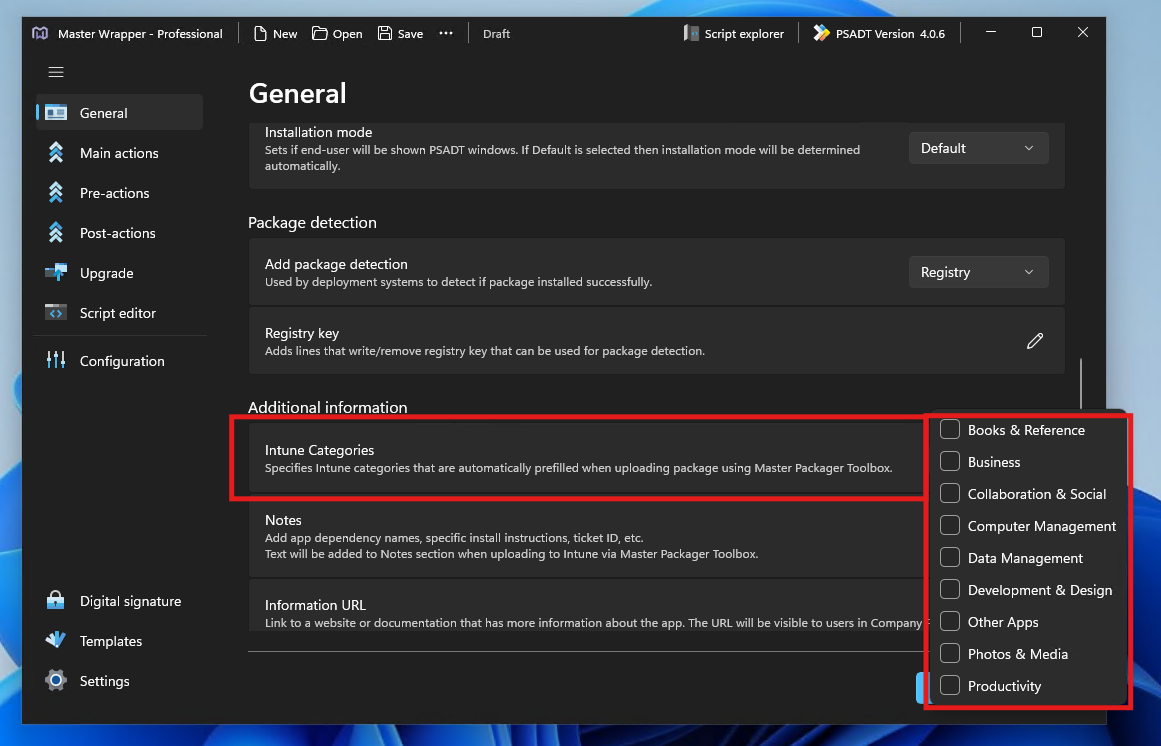Click the Main actions chevrons icon

[x=56, y=152]
